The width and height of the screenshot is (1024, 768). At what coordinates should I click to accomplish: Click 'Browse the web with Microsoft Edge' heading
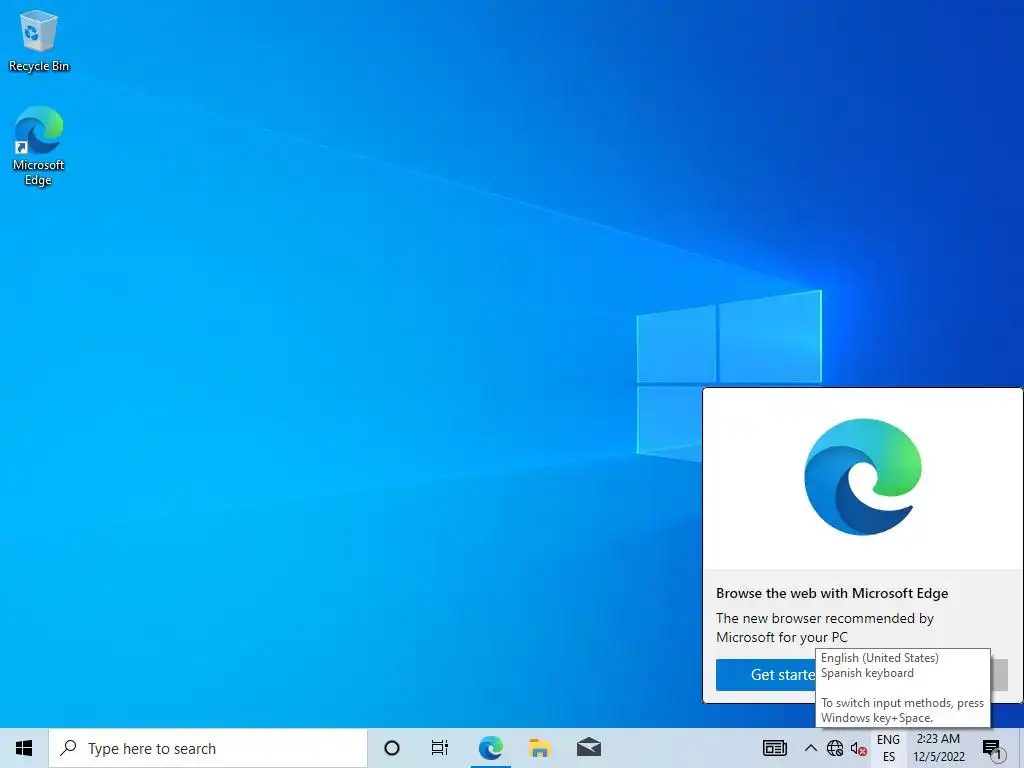point(832,593)
